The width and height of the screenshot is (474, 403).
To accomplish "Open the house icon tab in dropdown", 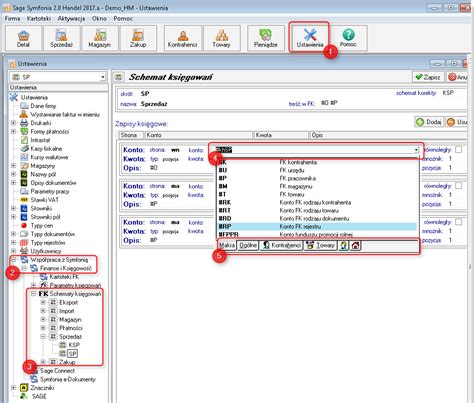I will [356, 245].
